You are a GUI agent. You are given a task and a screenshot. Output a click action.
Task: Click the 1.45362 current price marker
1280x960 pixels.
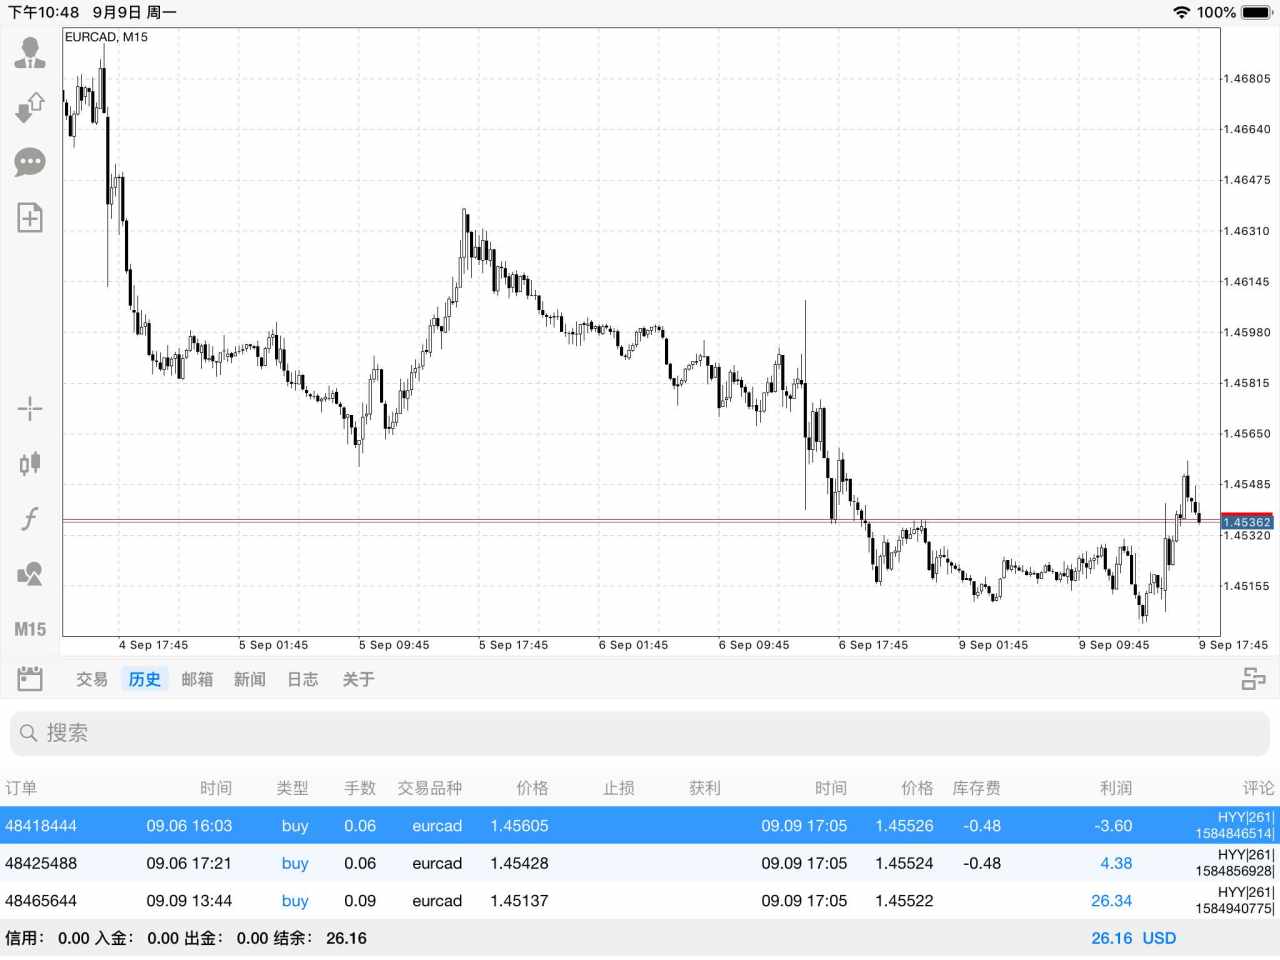coord(1247,522)
